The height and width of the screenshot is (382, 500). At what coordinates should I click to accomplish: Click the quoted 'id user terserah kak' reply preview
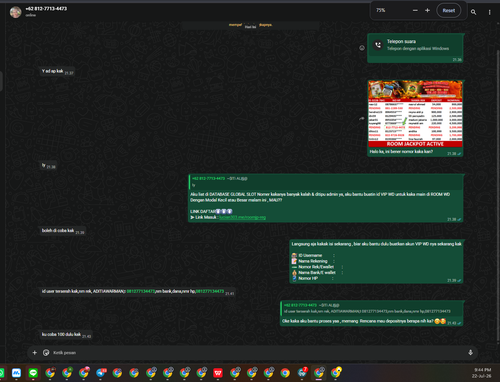click(x=372, y=308)
